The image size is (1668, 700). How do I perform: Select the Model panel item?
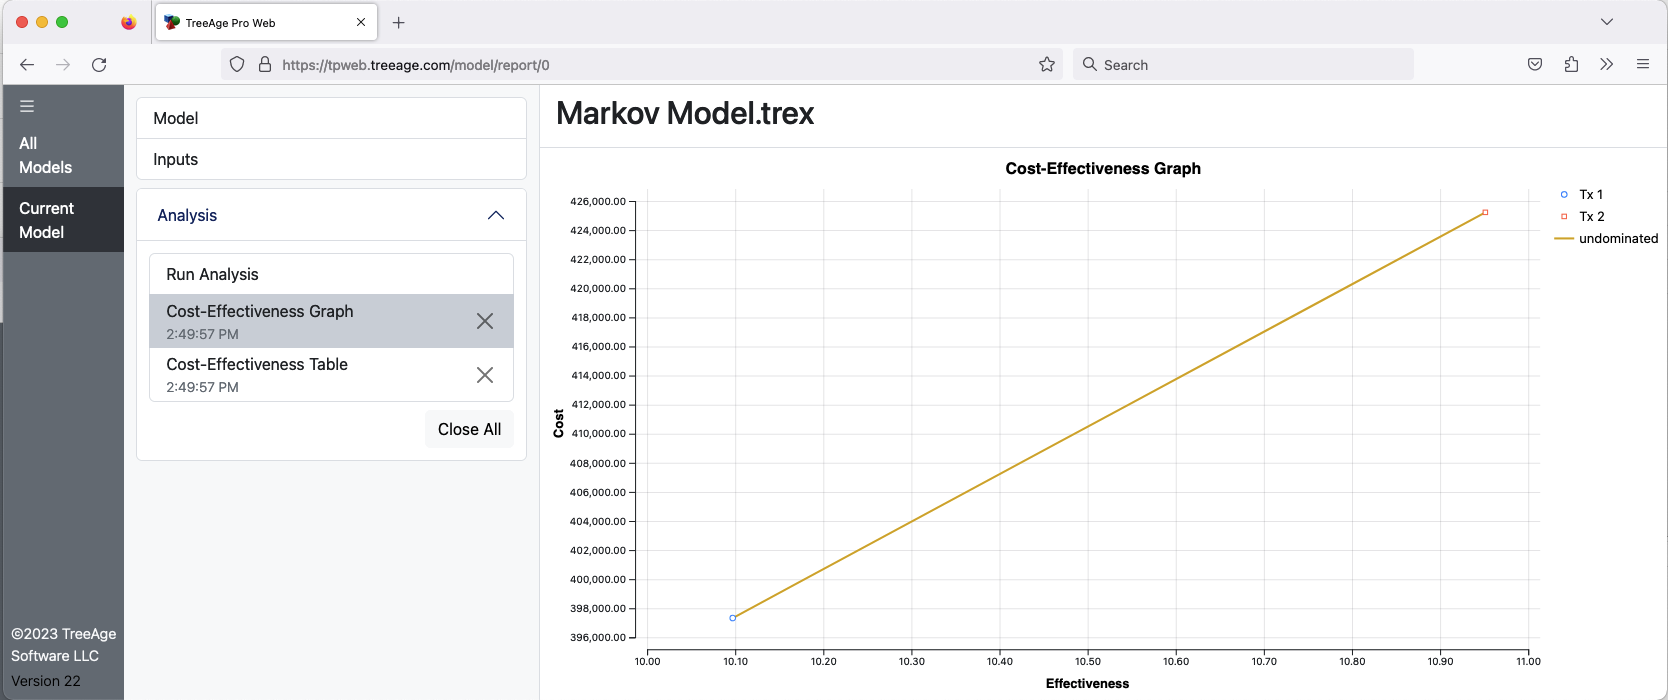coord(331,118)
